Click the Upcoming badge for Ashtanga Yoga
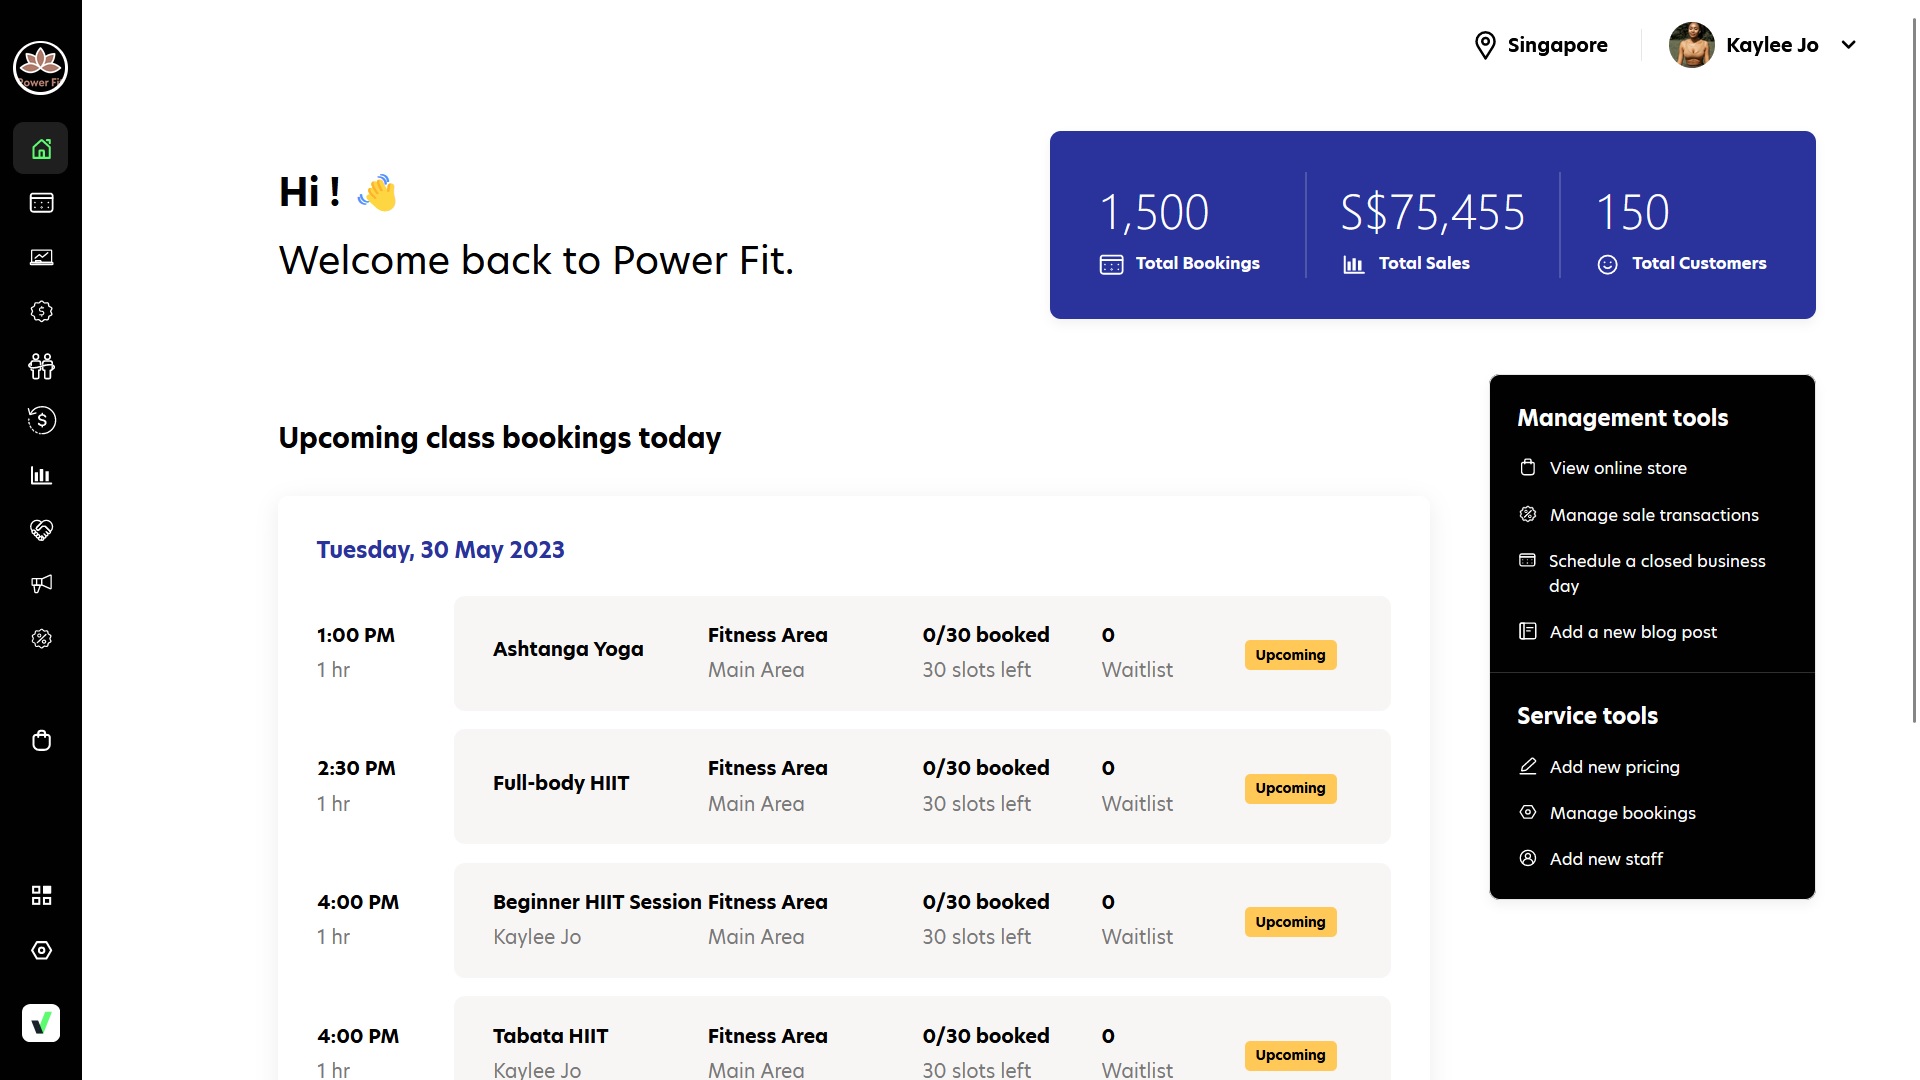1920x1080 pixels. (1290, 655)
